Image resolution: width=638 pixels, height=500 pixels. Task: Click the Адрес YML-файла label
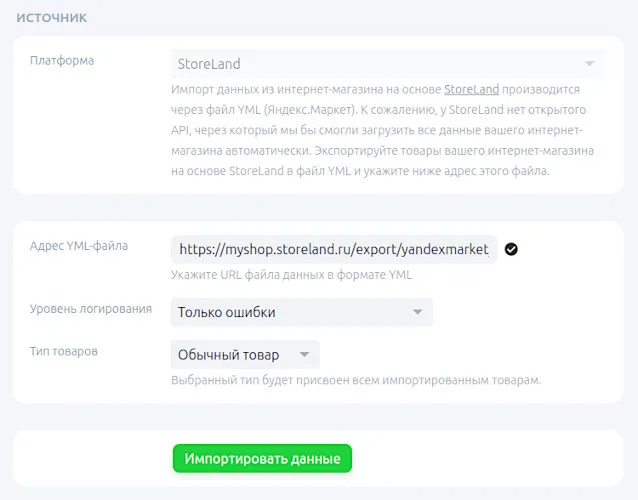click(x=79, y=246)
